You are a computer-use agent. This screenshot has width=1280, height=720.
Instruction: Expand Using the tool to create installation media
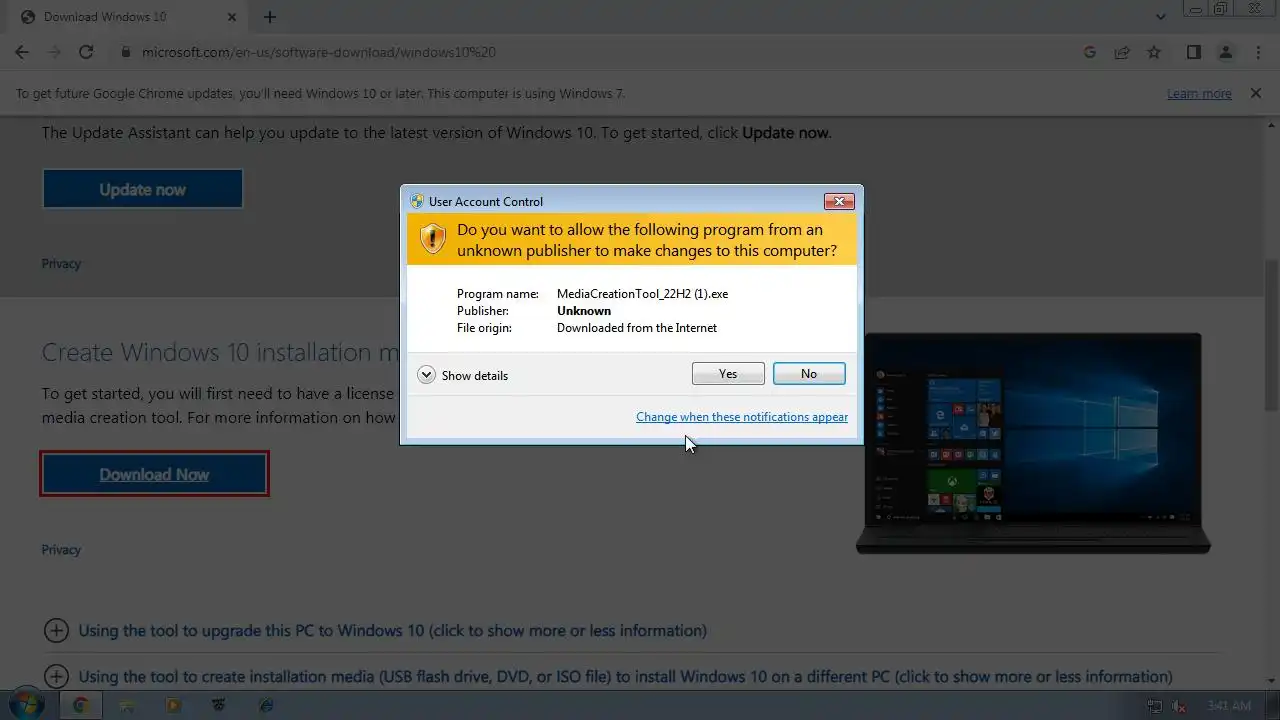click(609, 677)
